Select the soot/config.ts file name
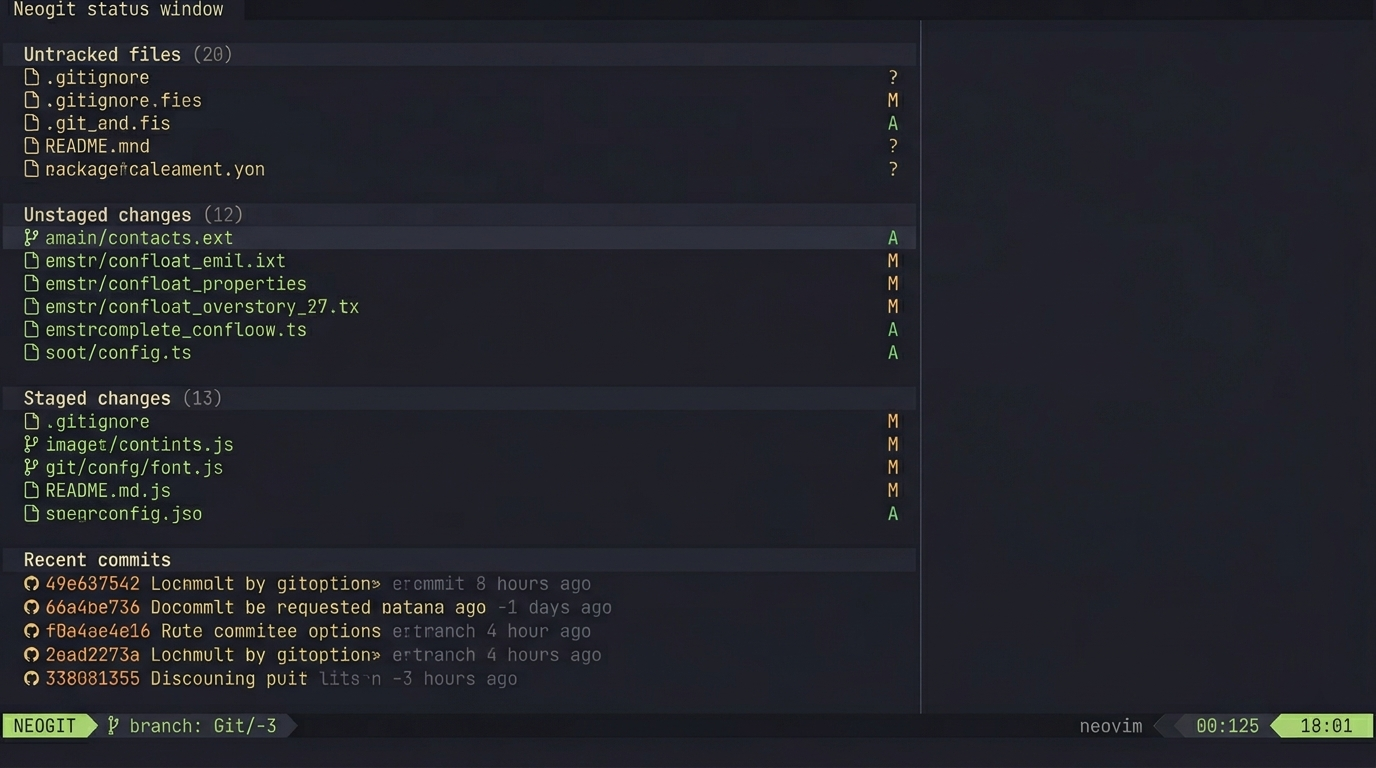Image resolution: width=1376 pixels, height=768 pixels. (118, 353)
